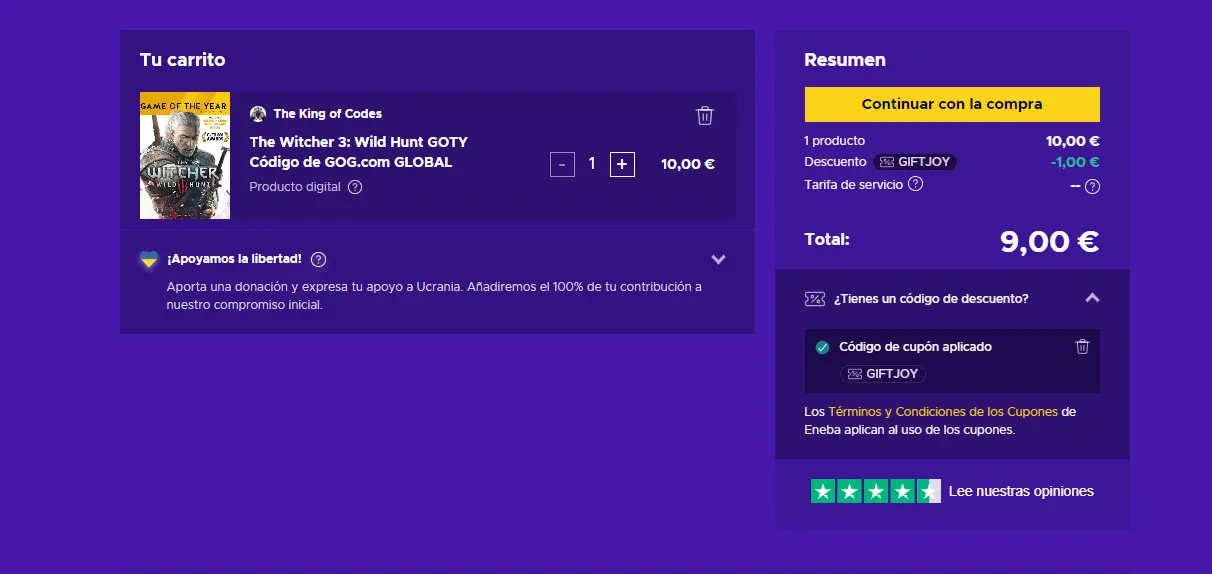Click 'Lee nuestras opiniones' link
The image size is (1212, 574).
click(1021, 491)
